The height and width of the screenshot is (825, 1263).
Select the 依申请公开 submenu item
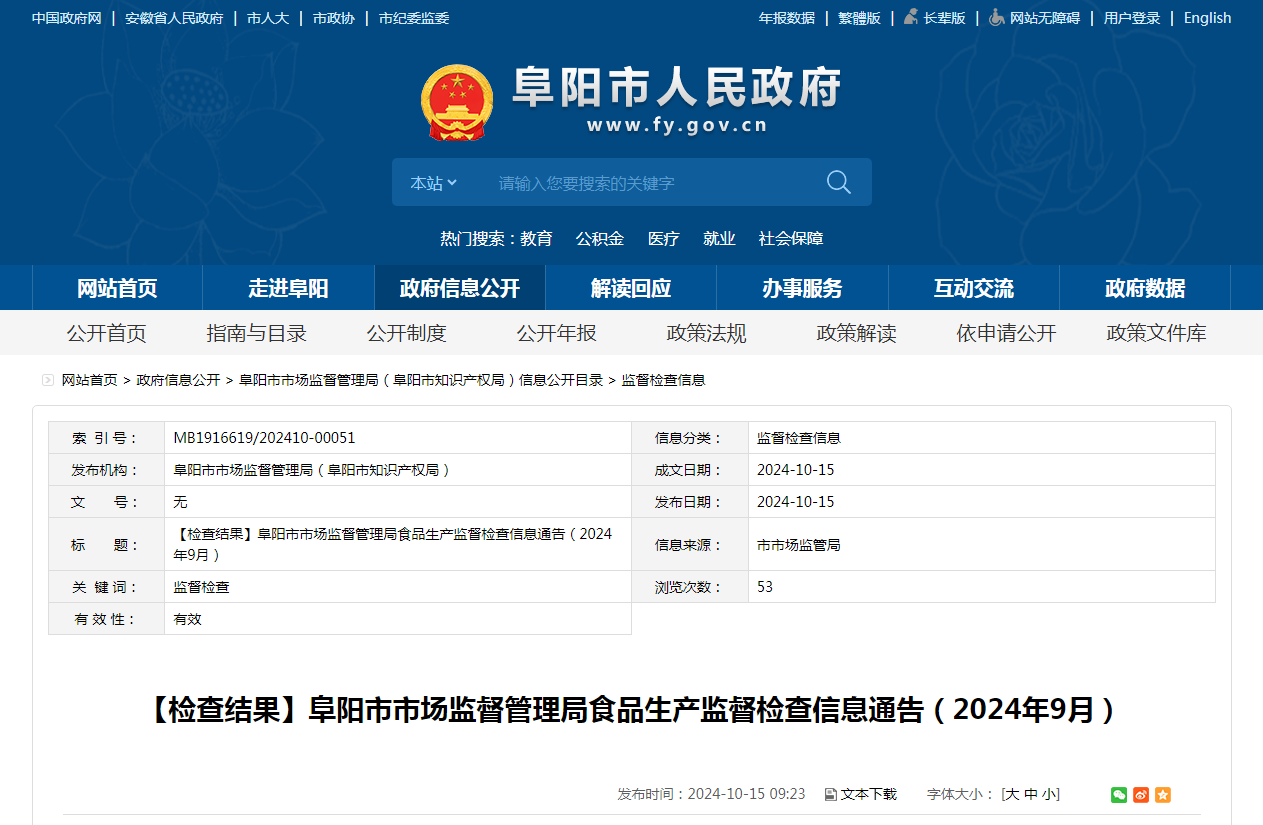pos(1006,333)
